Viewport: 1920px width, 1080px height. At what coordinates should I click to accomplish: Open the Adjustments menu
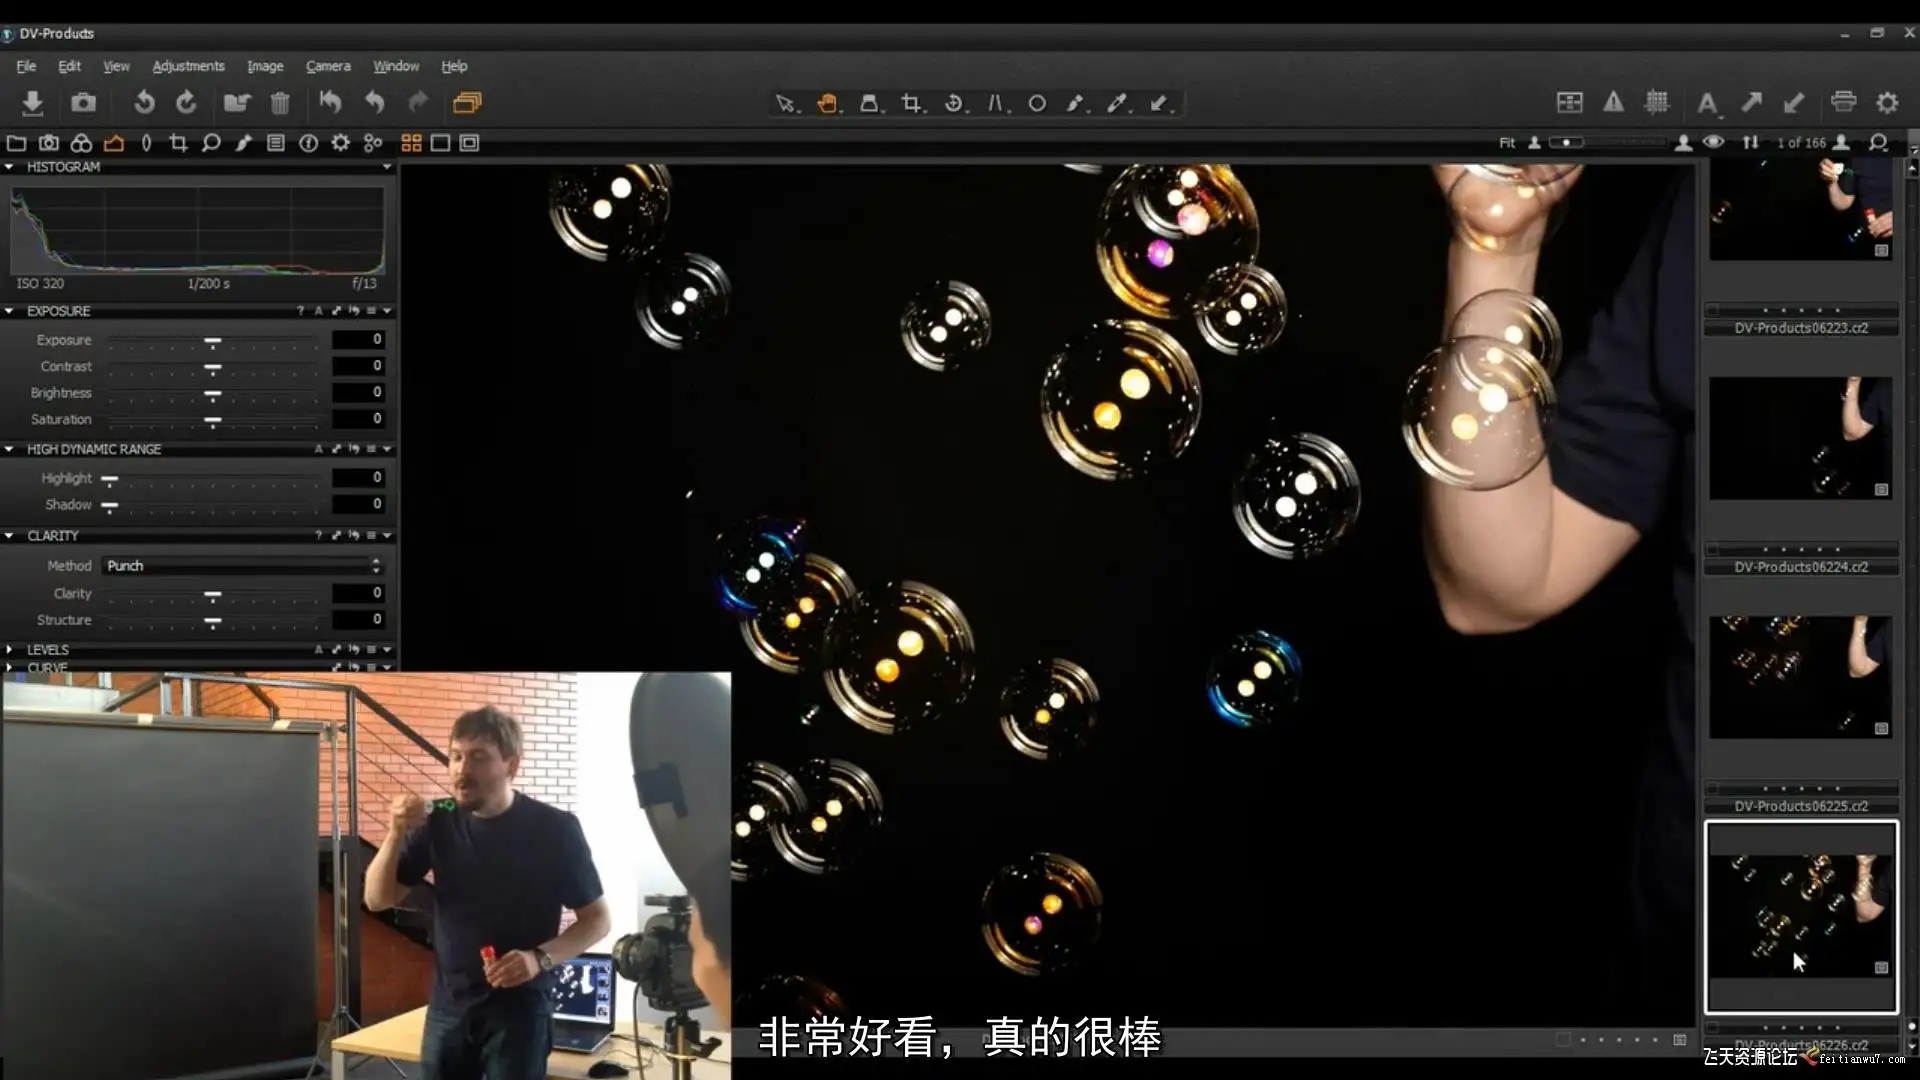[x=188, y=66]
